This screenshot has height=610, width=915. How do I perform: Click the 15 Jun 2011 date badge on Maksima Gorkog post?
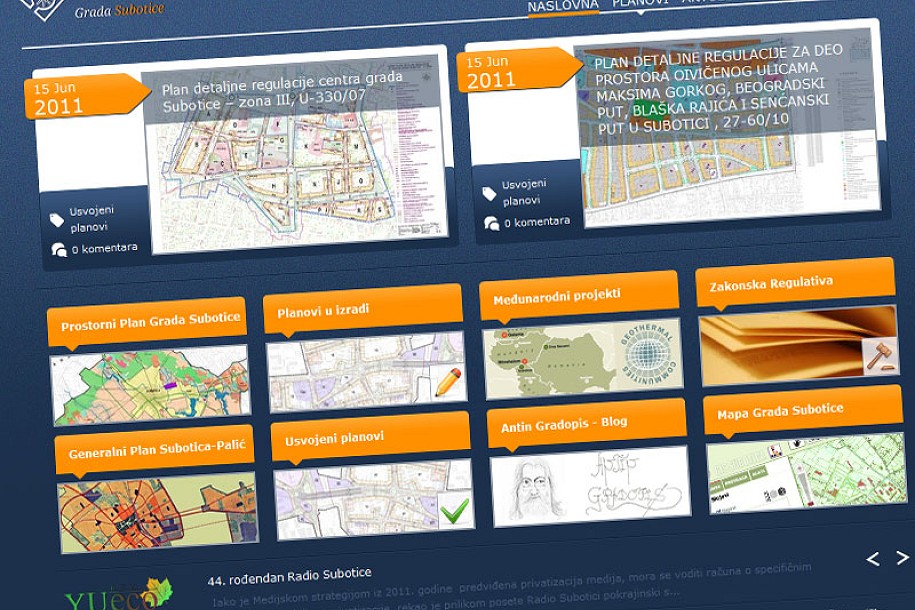[x=519, y=71]
